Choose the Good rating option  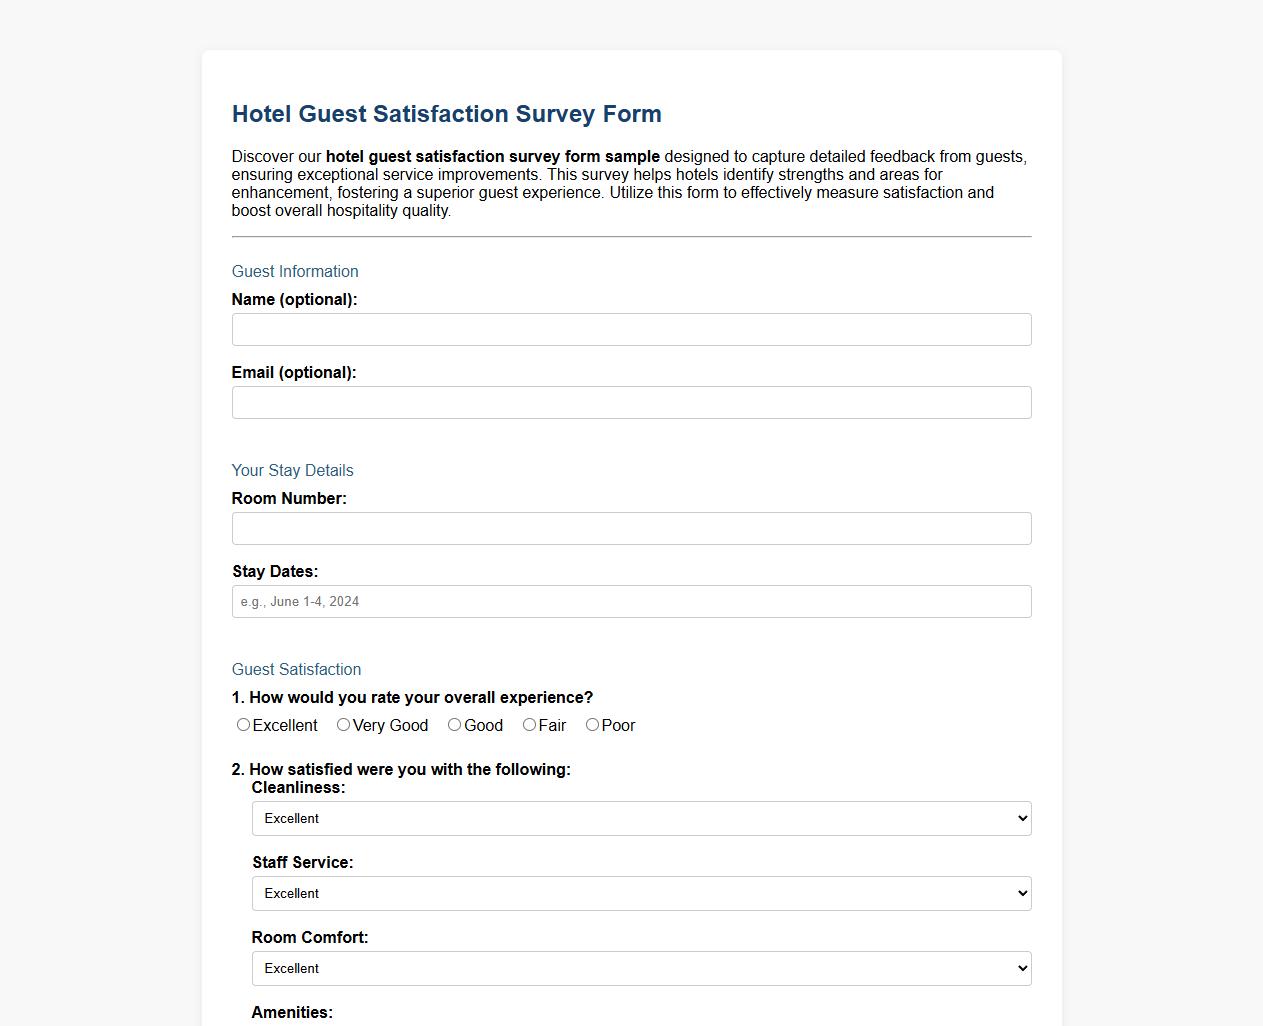(x=454, y=724)
